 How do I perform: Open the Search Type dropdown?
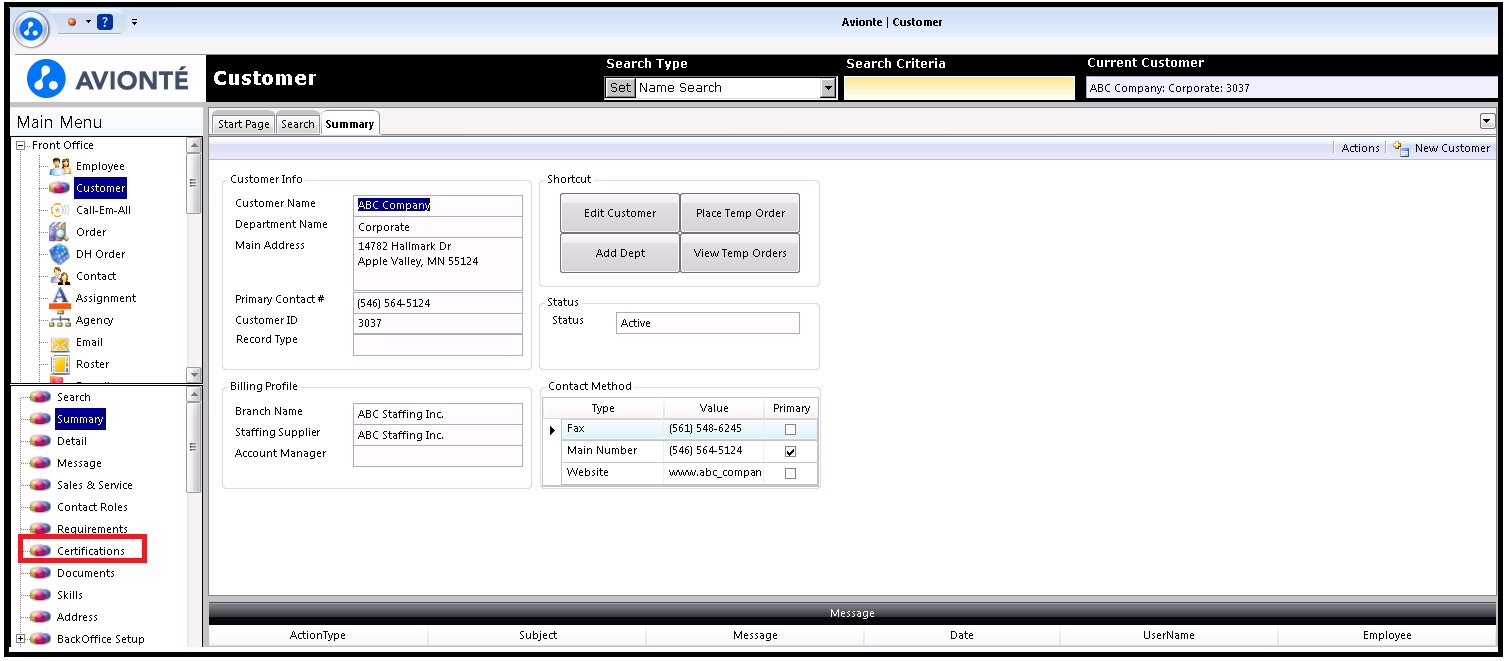click(828, 88)
